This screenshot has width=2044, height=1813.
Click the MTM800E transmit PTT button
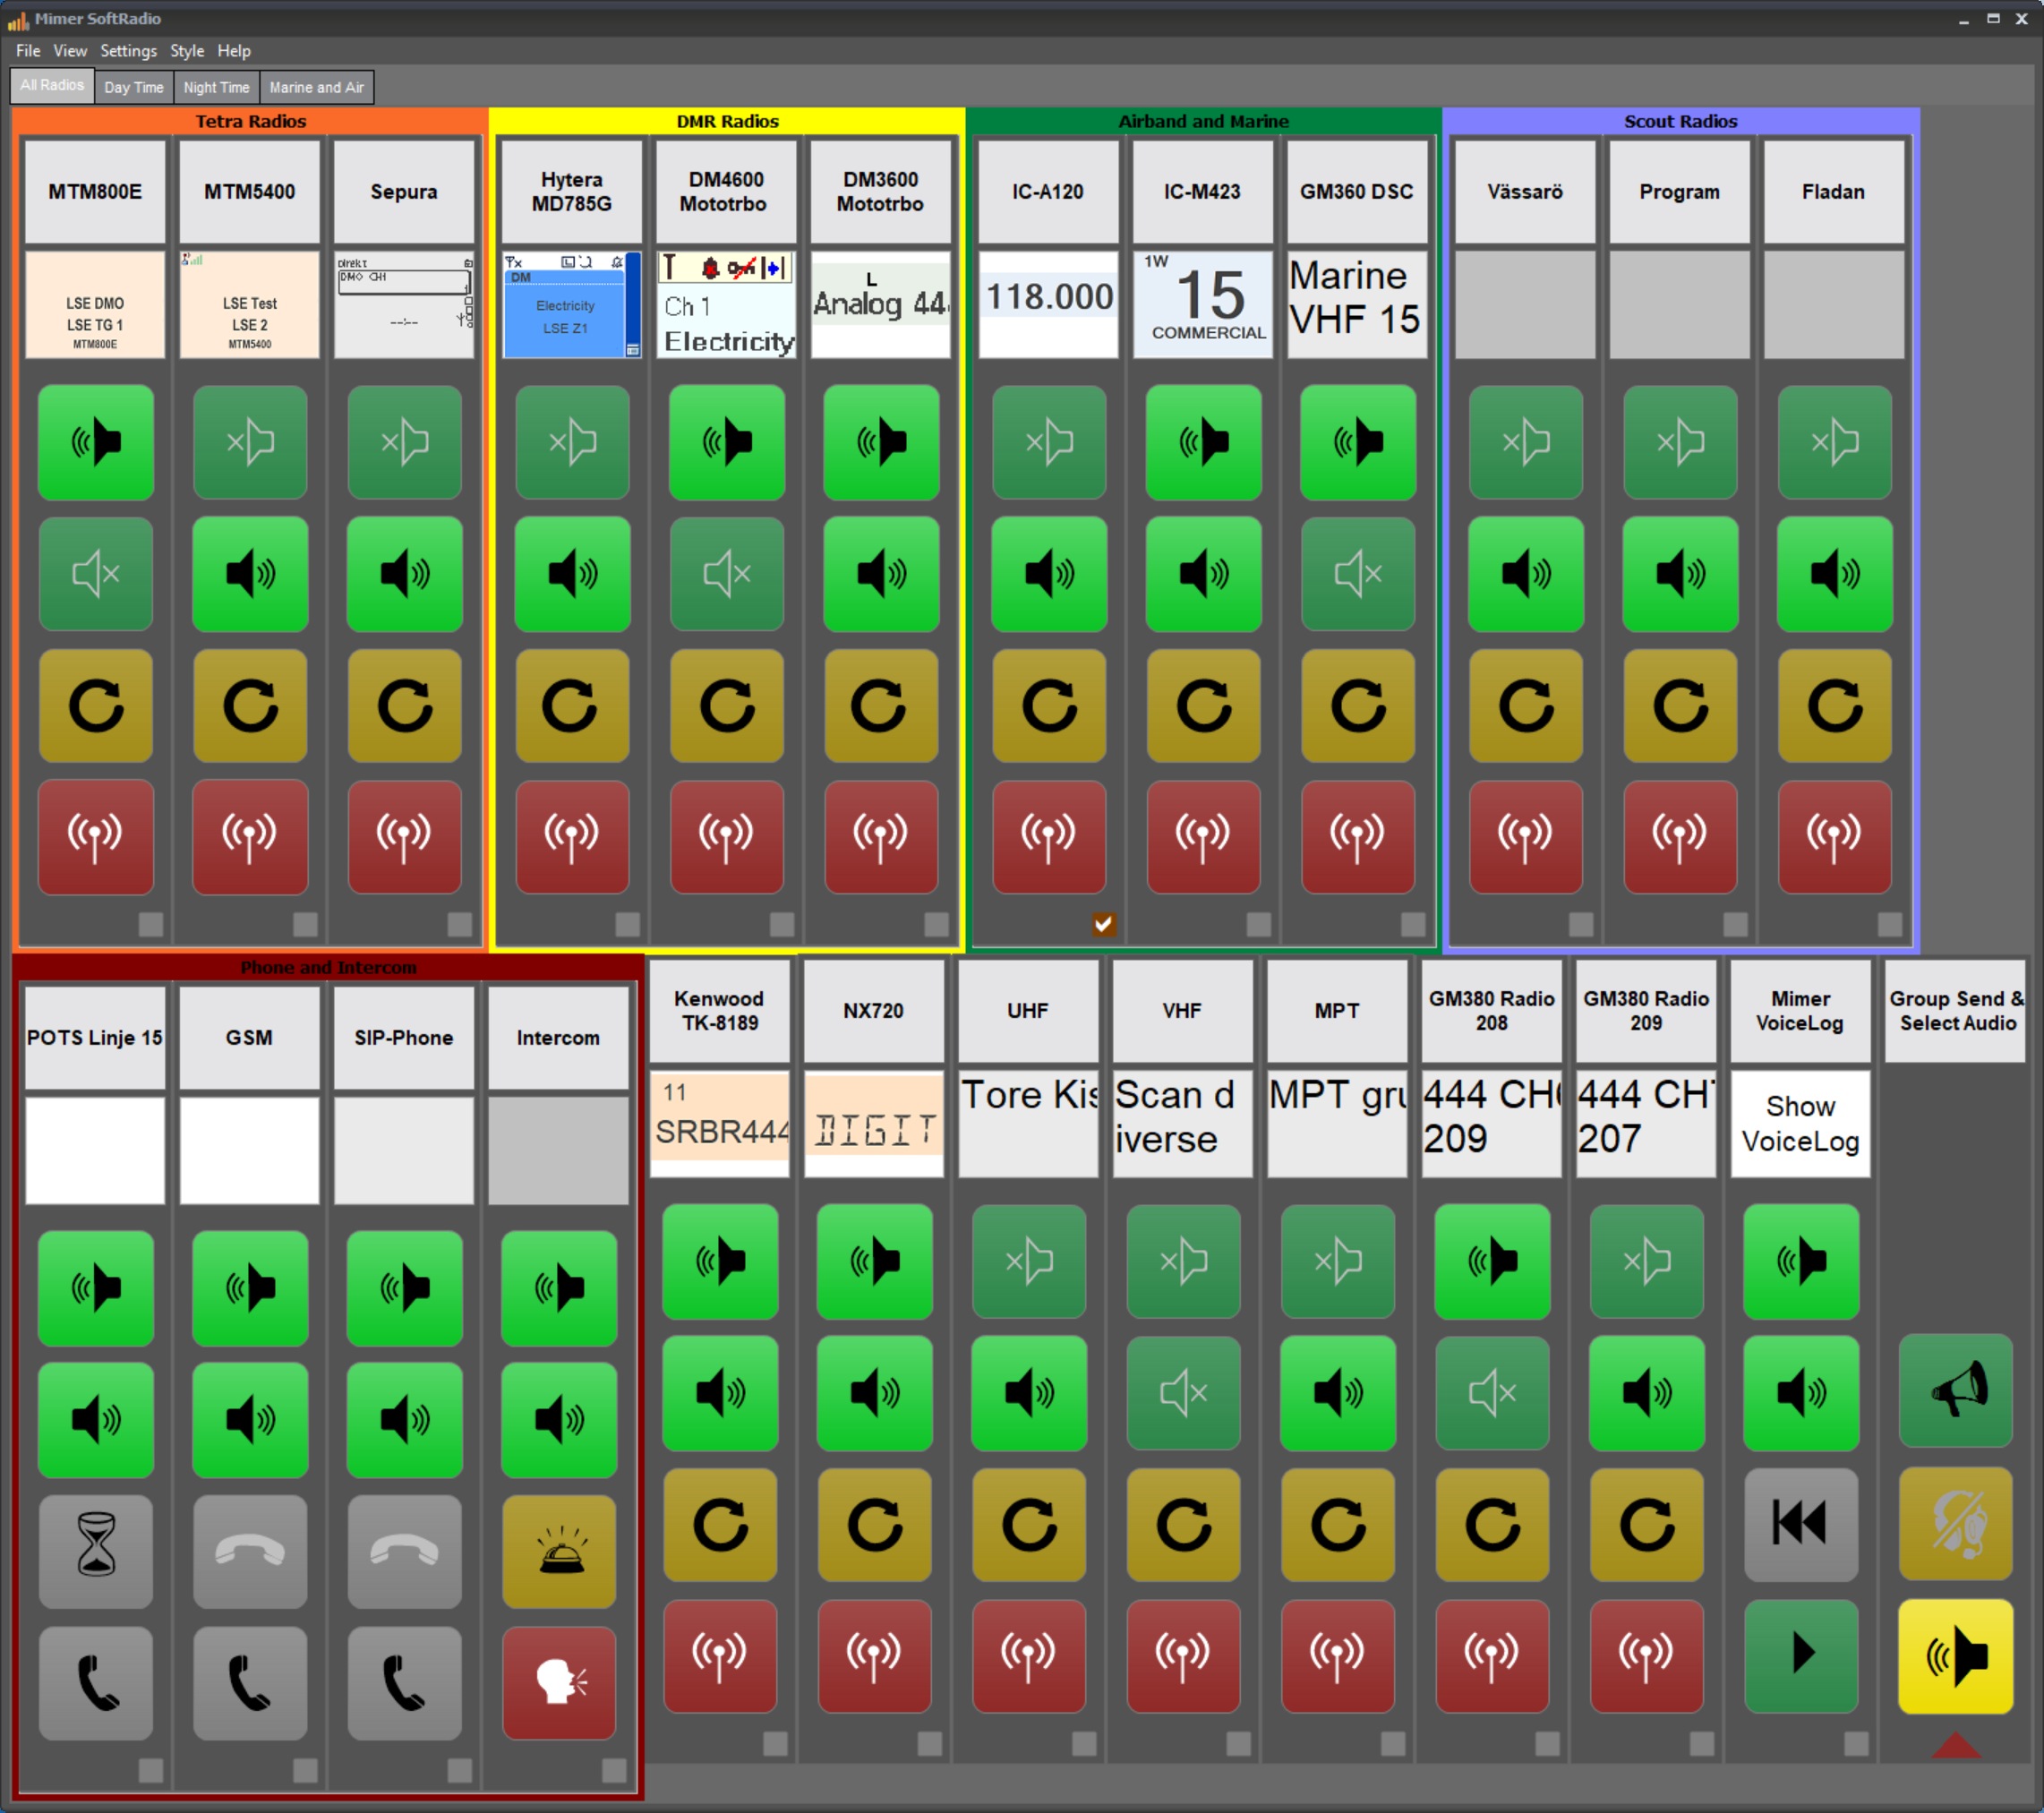click(x=96, y=837)
